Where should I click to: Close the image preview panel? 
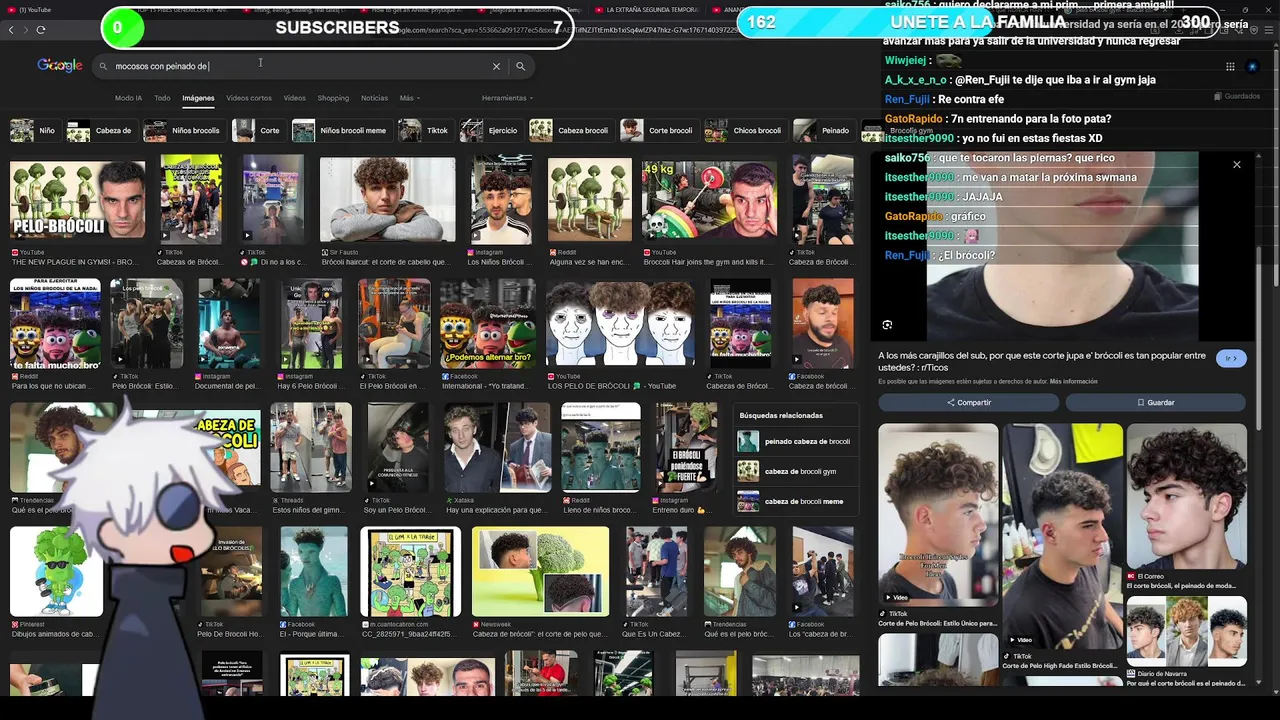1237,165
